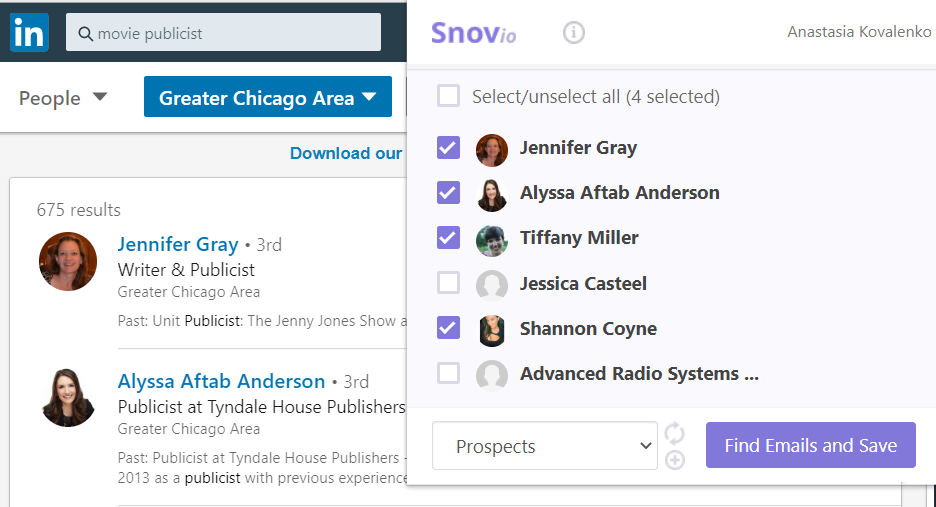Click the refresh list icon beside Prospects
Image resolution: width=936 pixels, height=507 pixels.
(675, 433)
